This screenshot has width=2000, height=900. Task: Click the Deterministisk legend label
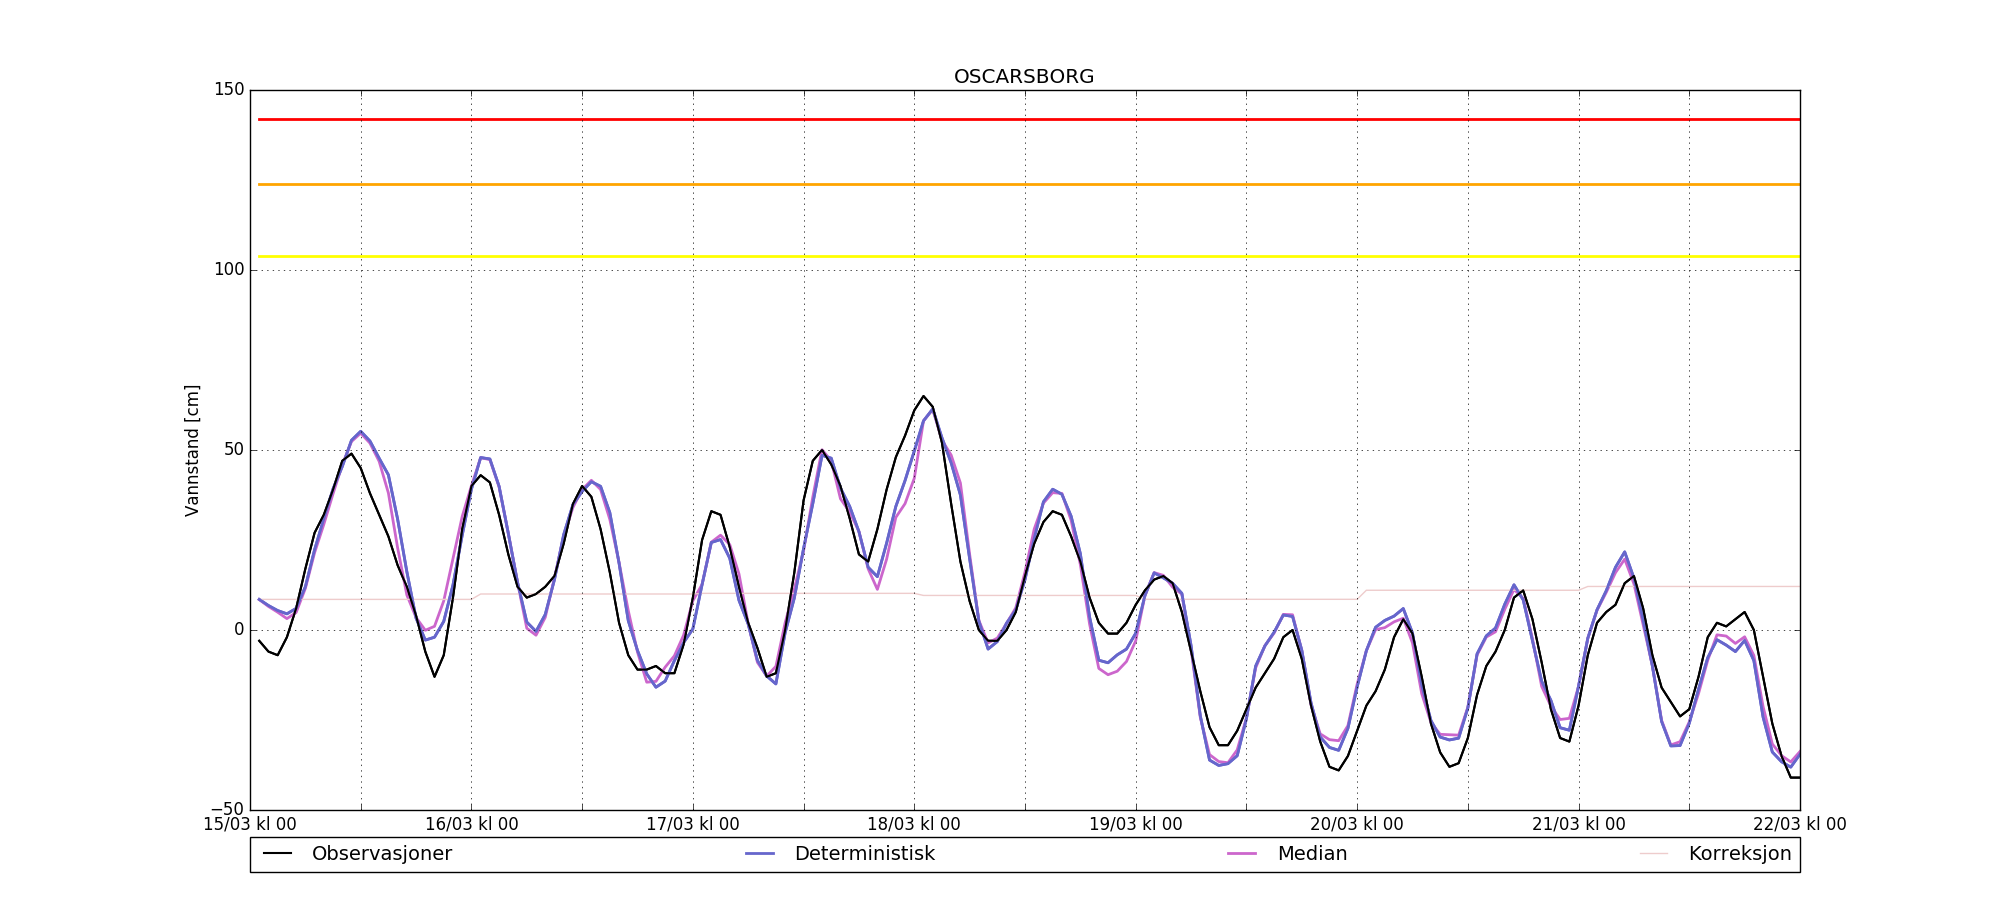(864, 854)
